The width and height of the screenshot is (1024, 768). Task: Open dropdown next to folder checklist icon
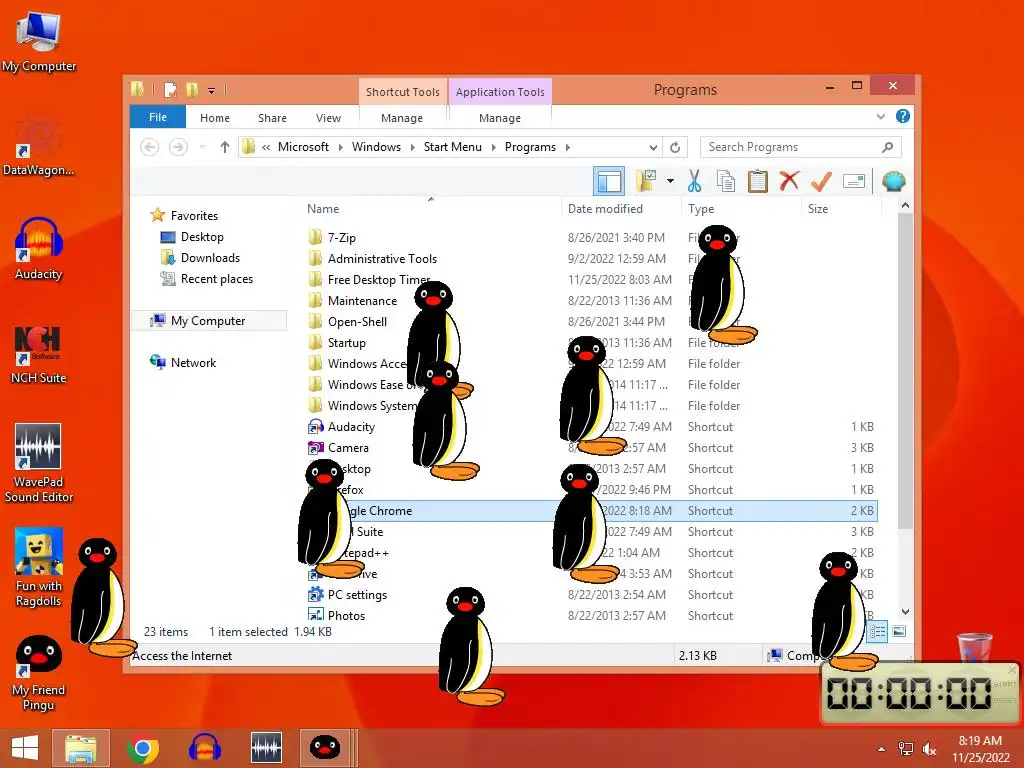coord(670,181)
